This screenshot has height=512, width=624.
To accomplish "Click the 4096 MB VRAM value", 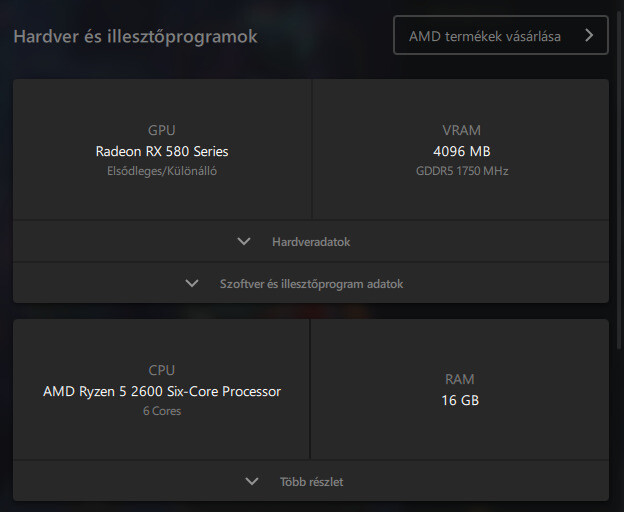I will pyautogui.click(x=461, y=152).
